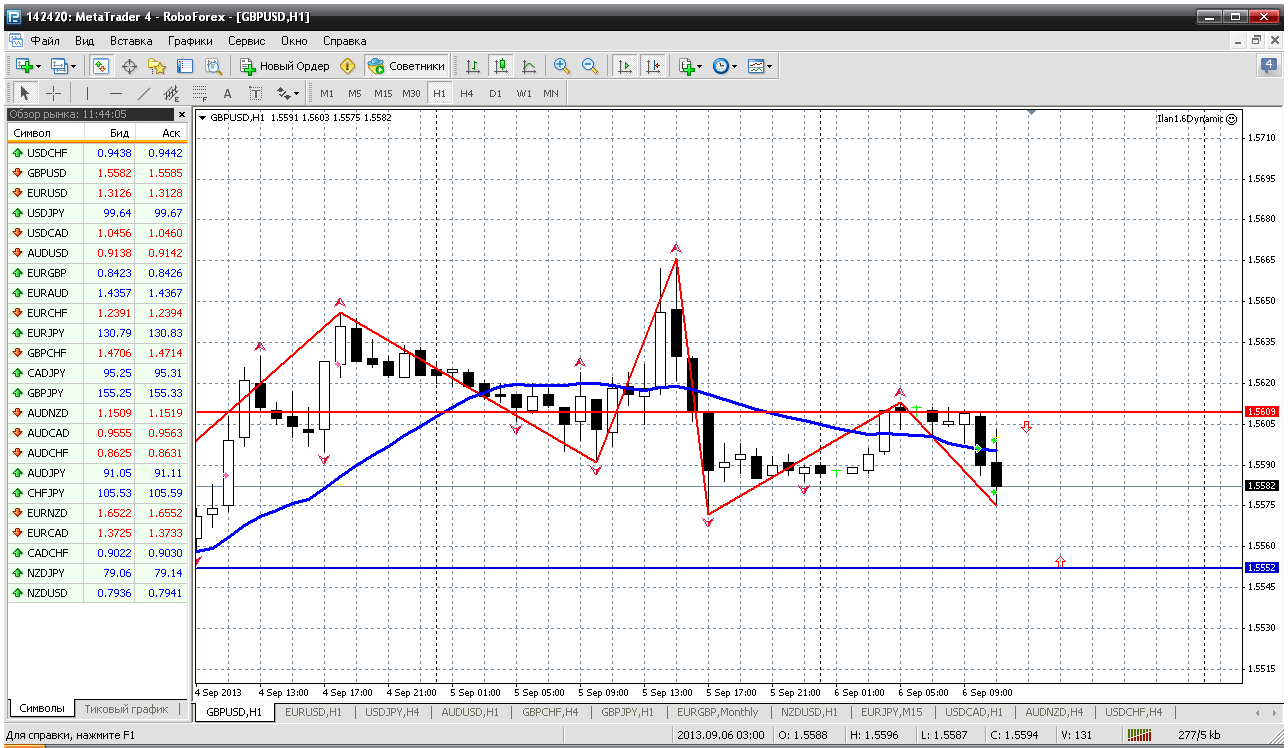Select the Text tool (letter A)
Image resolution: width=1288 pixels, height=748 pixels.
pos(227,93)
